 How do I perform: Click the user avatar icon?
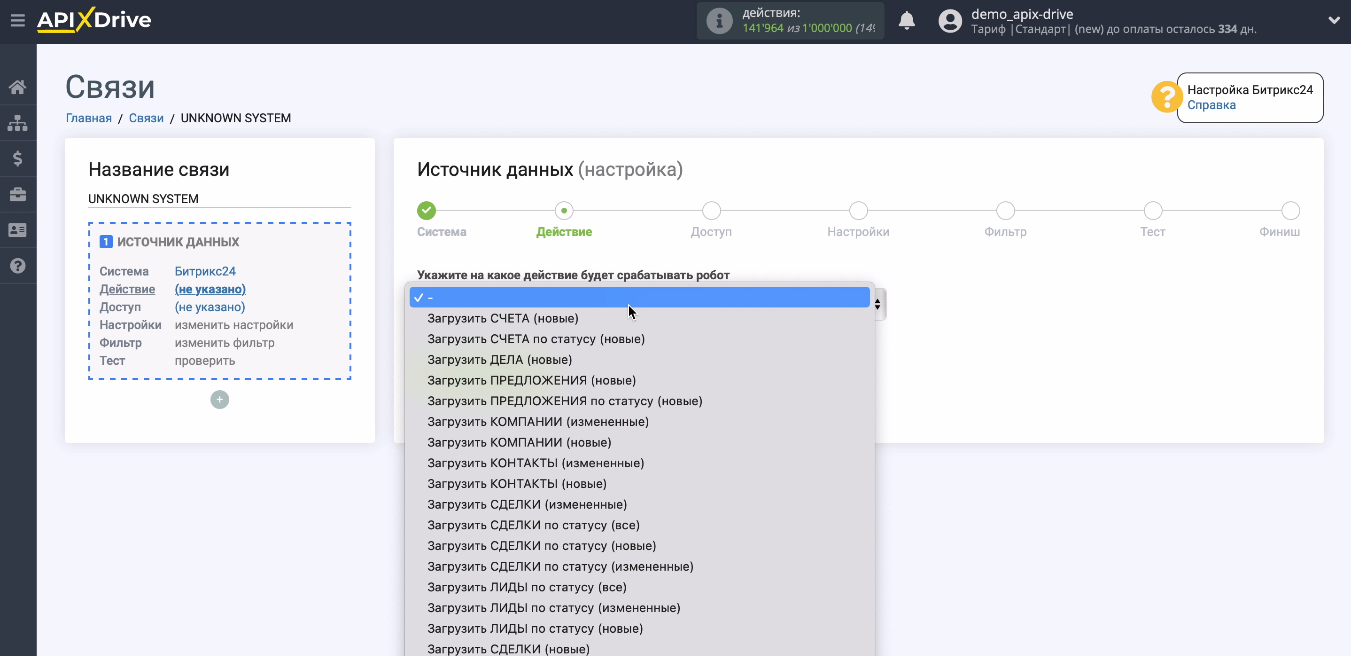click(x=951, y=21)
